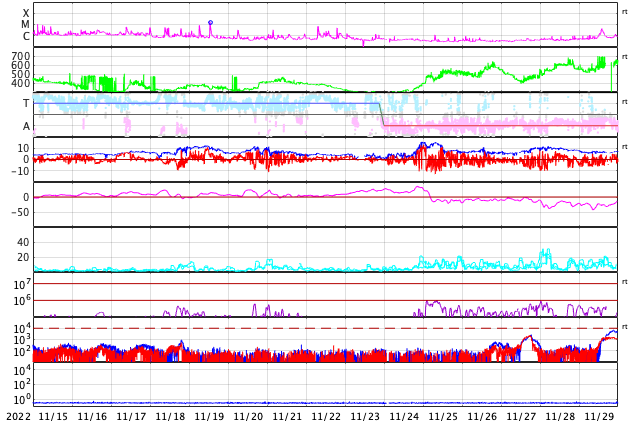Click the 'C' flare class axis label
The height and width of the screenshot is (424, 634).
click(26, 36)
